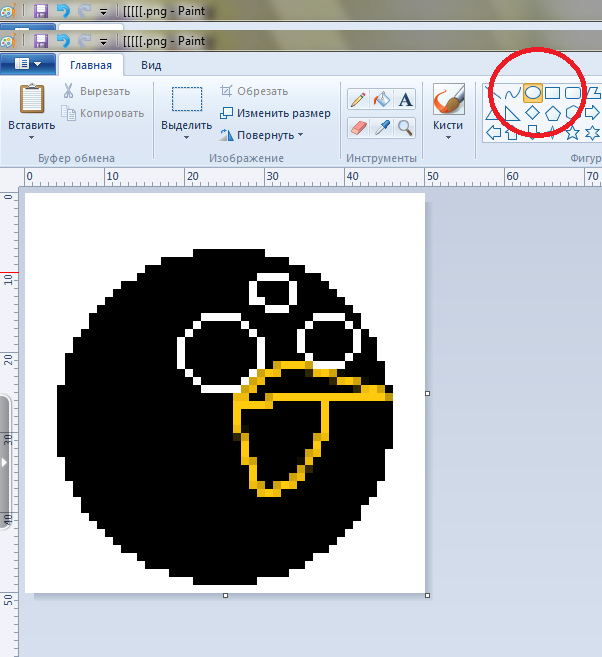Screen dimensions: 602x657
Task: Choose the Left arrow shape
Action: [493, 133]
